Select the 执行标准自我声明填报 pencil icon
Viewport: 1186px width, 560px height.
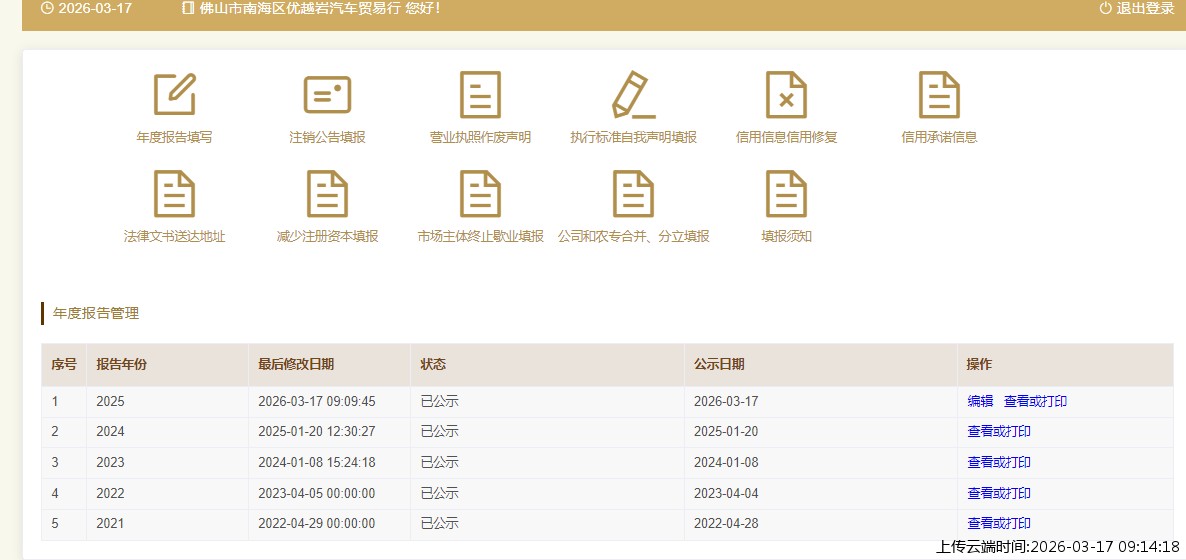pos(633,95)
